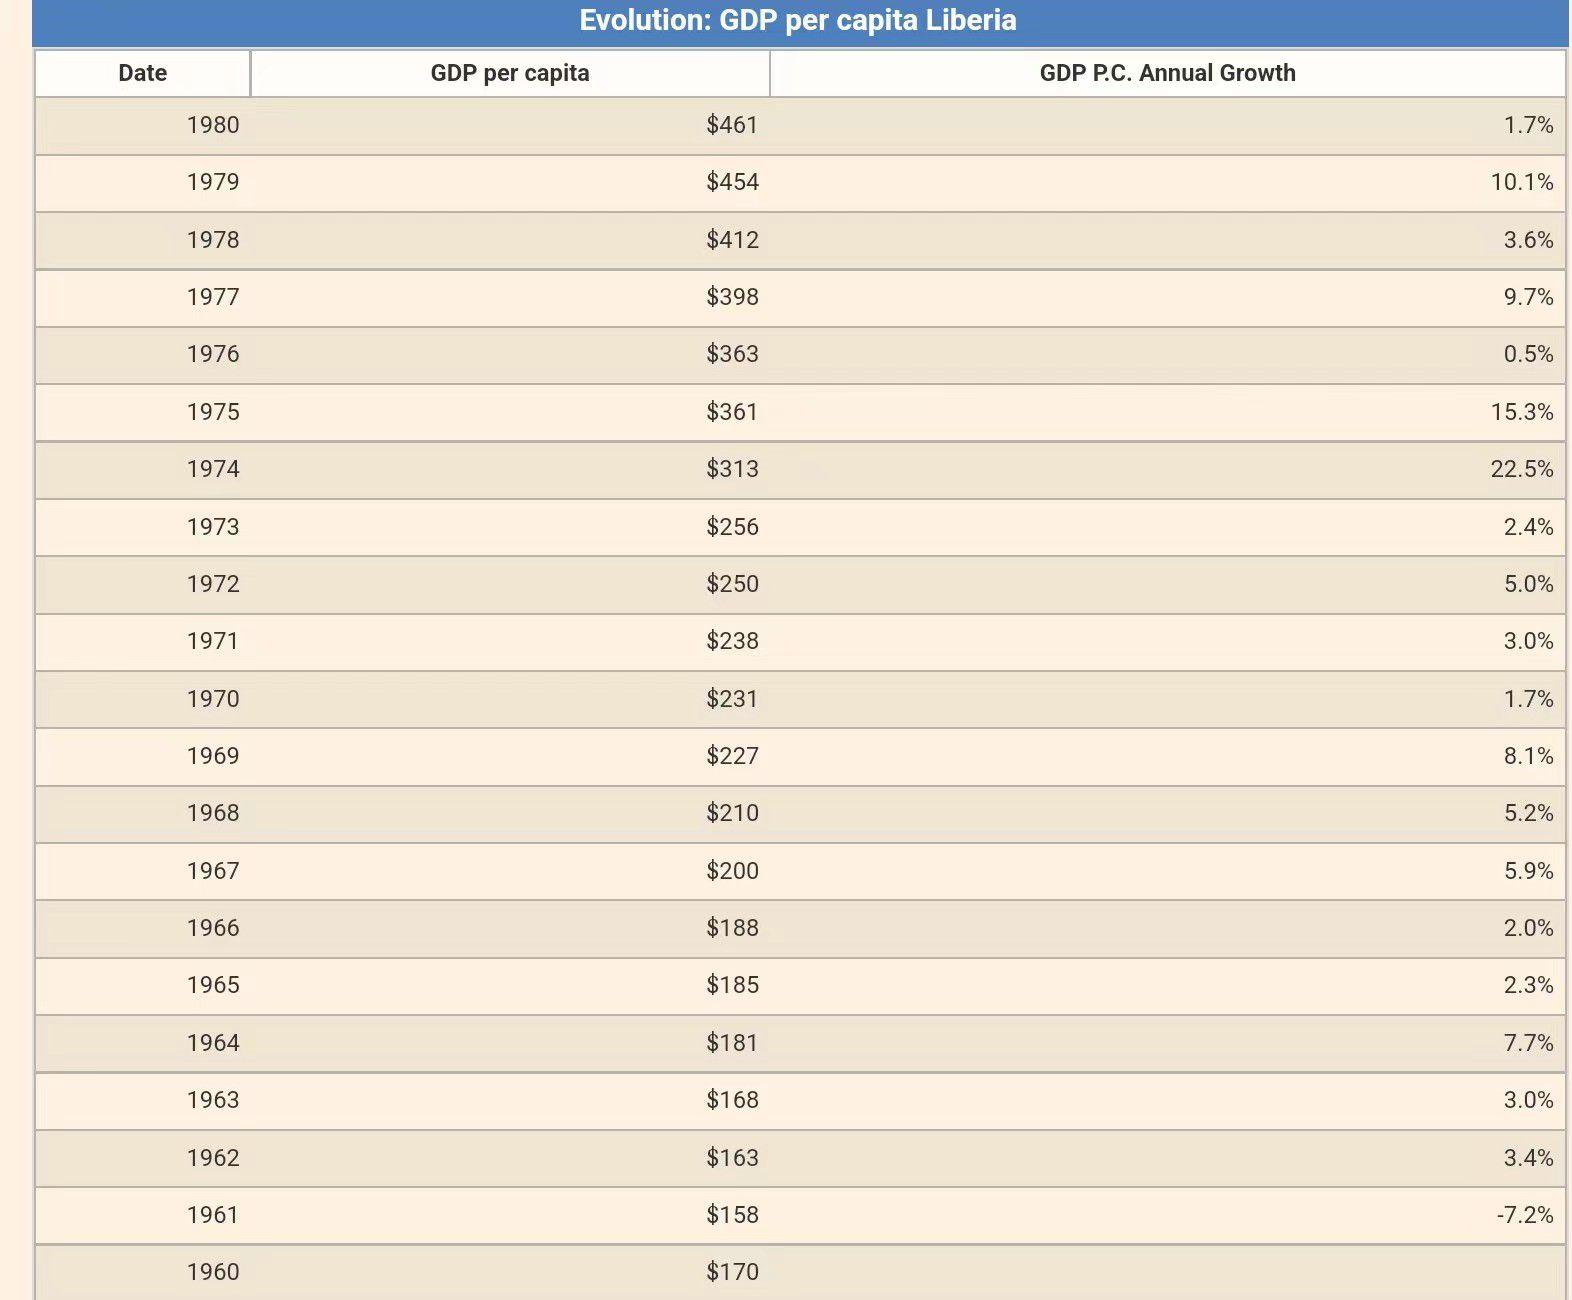
Task: Pick the 3.0% growth in the 1971 row
Action: pos(1528,641)
